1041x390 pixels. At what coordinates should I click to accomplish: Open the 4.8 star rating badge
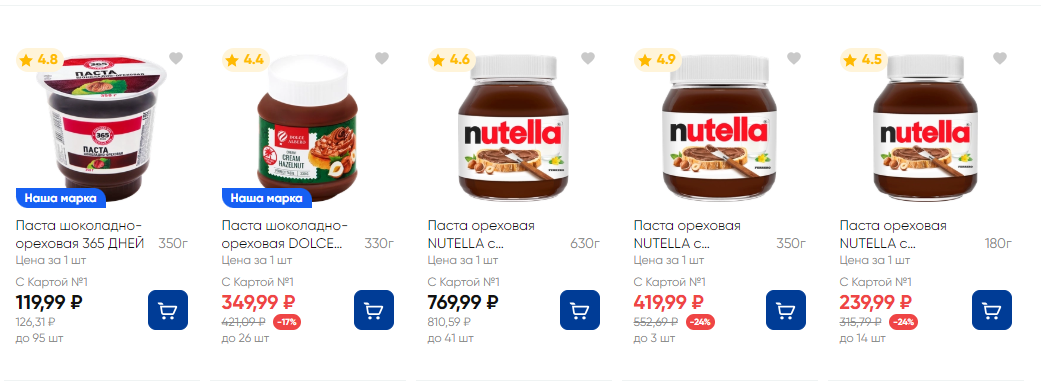38,60
